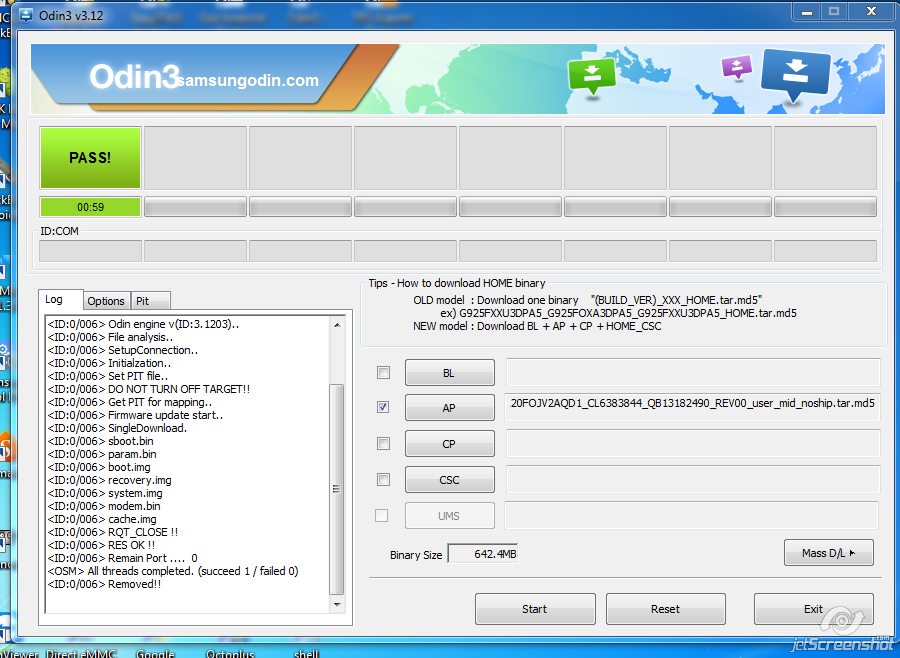Select log line 'All threads completed'
Viewport: 900px width, 658px height.
click(x=173, y=571)
